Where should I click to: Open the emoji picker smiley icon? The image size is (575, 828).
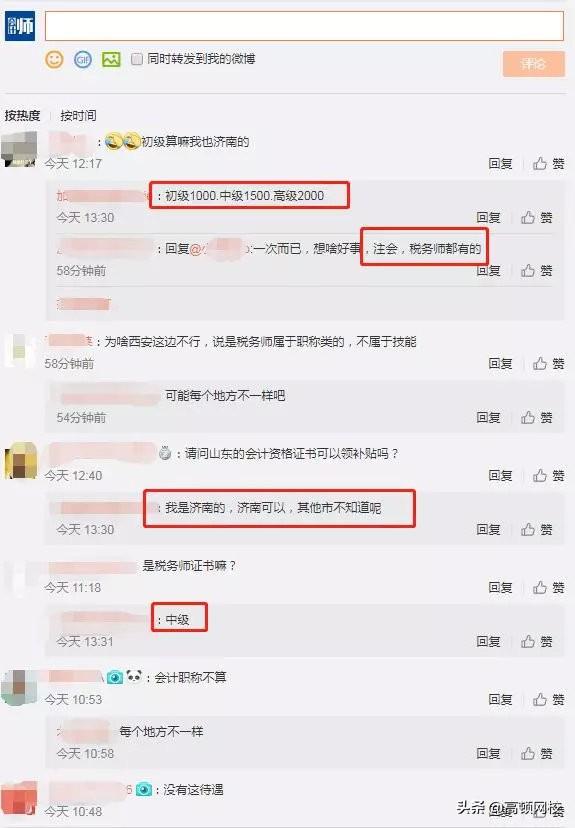coord(54,59)
